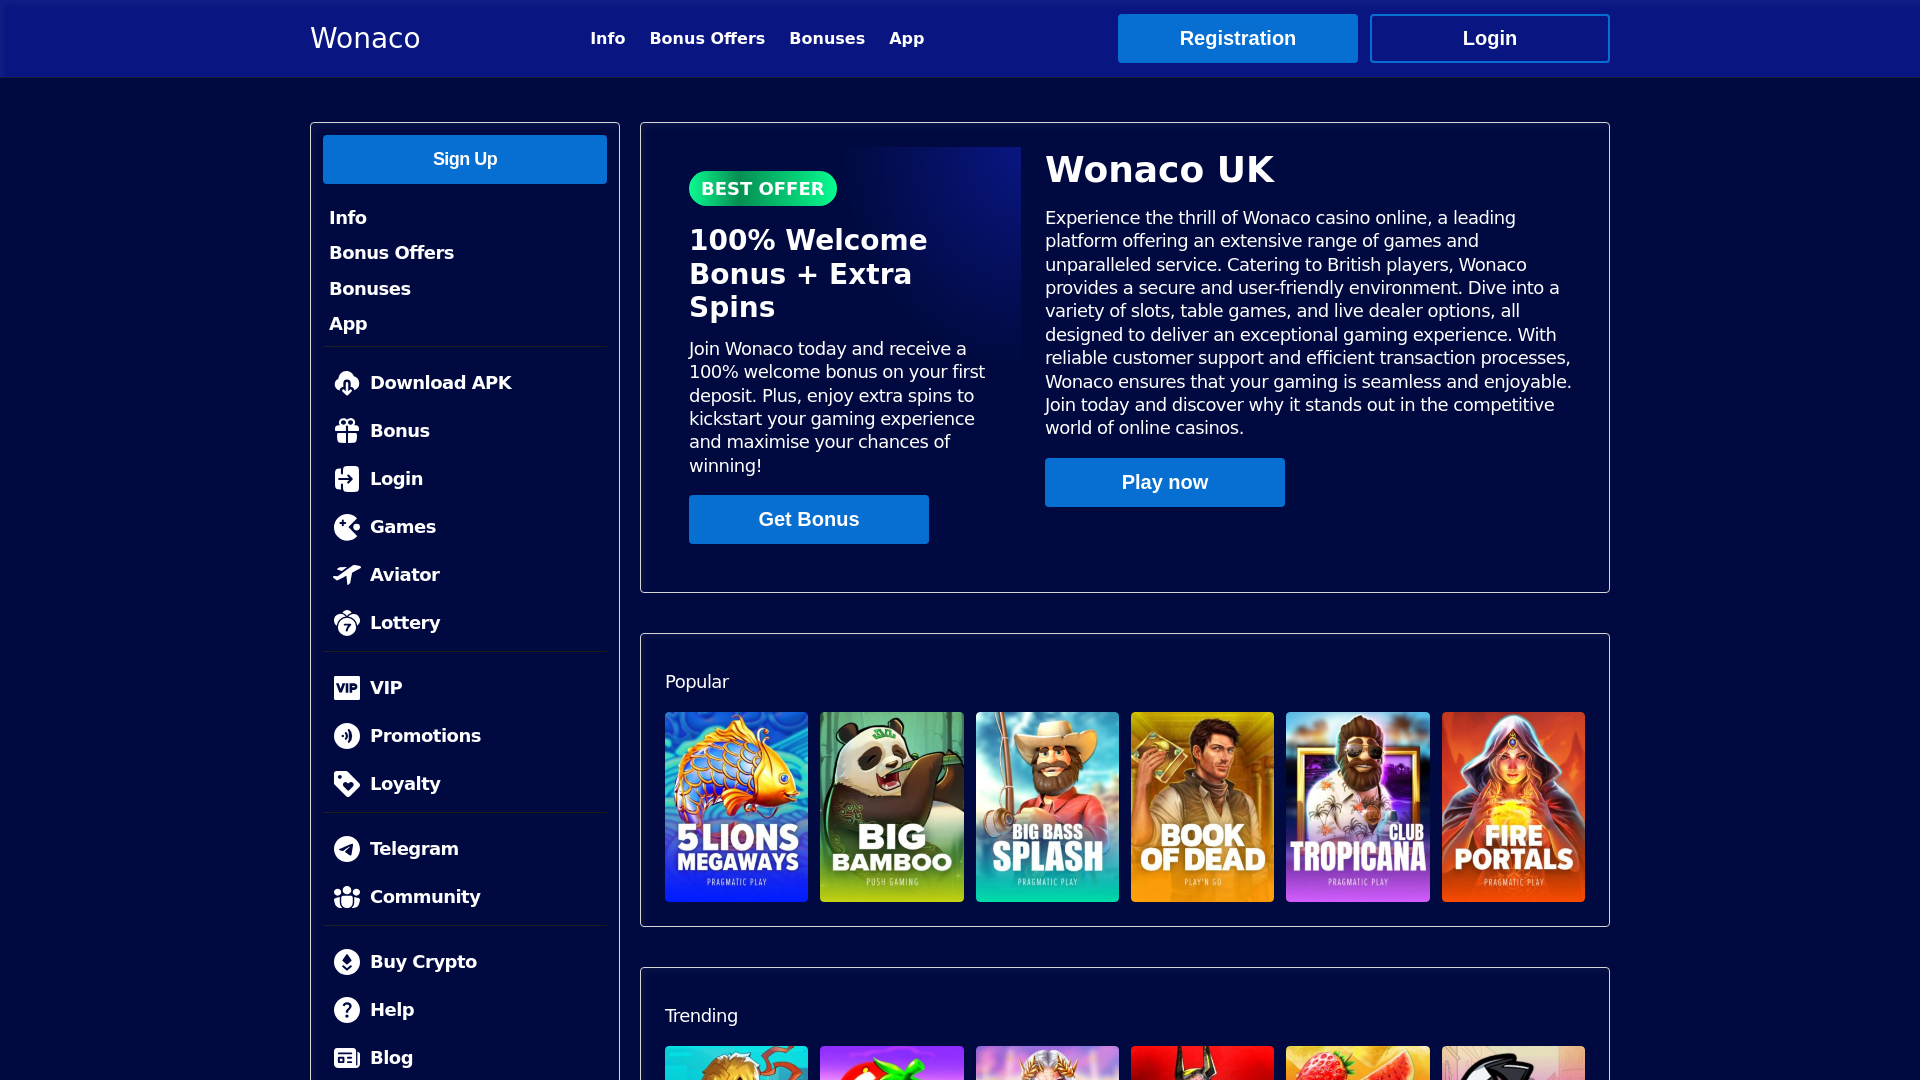Click the Promotions icon in sidebar
The width and height of the screenshot is (1920, 1080).
pyautogui.click(x=347, y=736)
